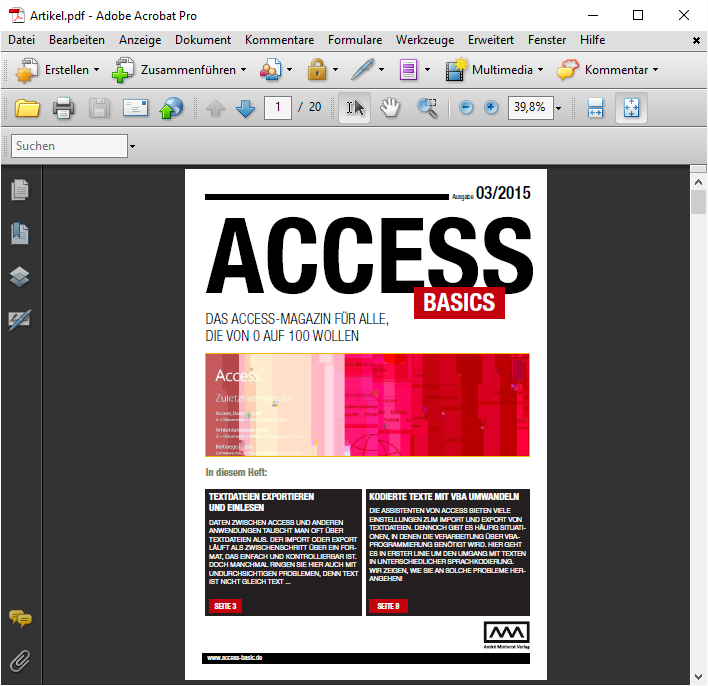Screen dimensions: 708x686
Task: Activate the marquee zoom tool
Action: click(427, 108)
